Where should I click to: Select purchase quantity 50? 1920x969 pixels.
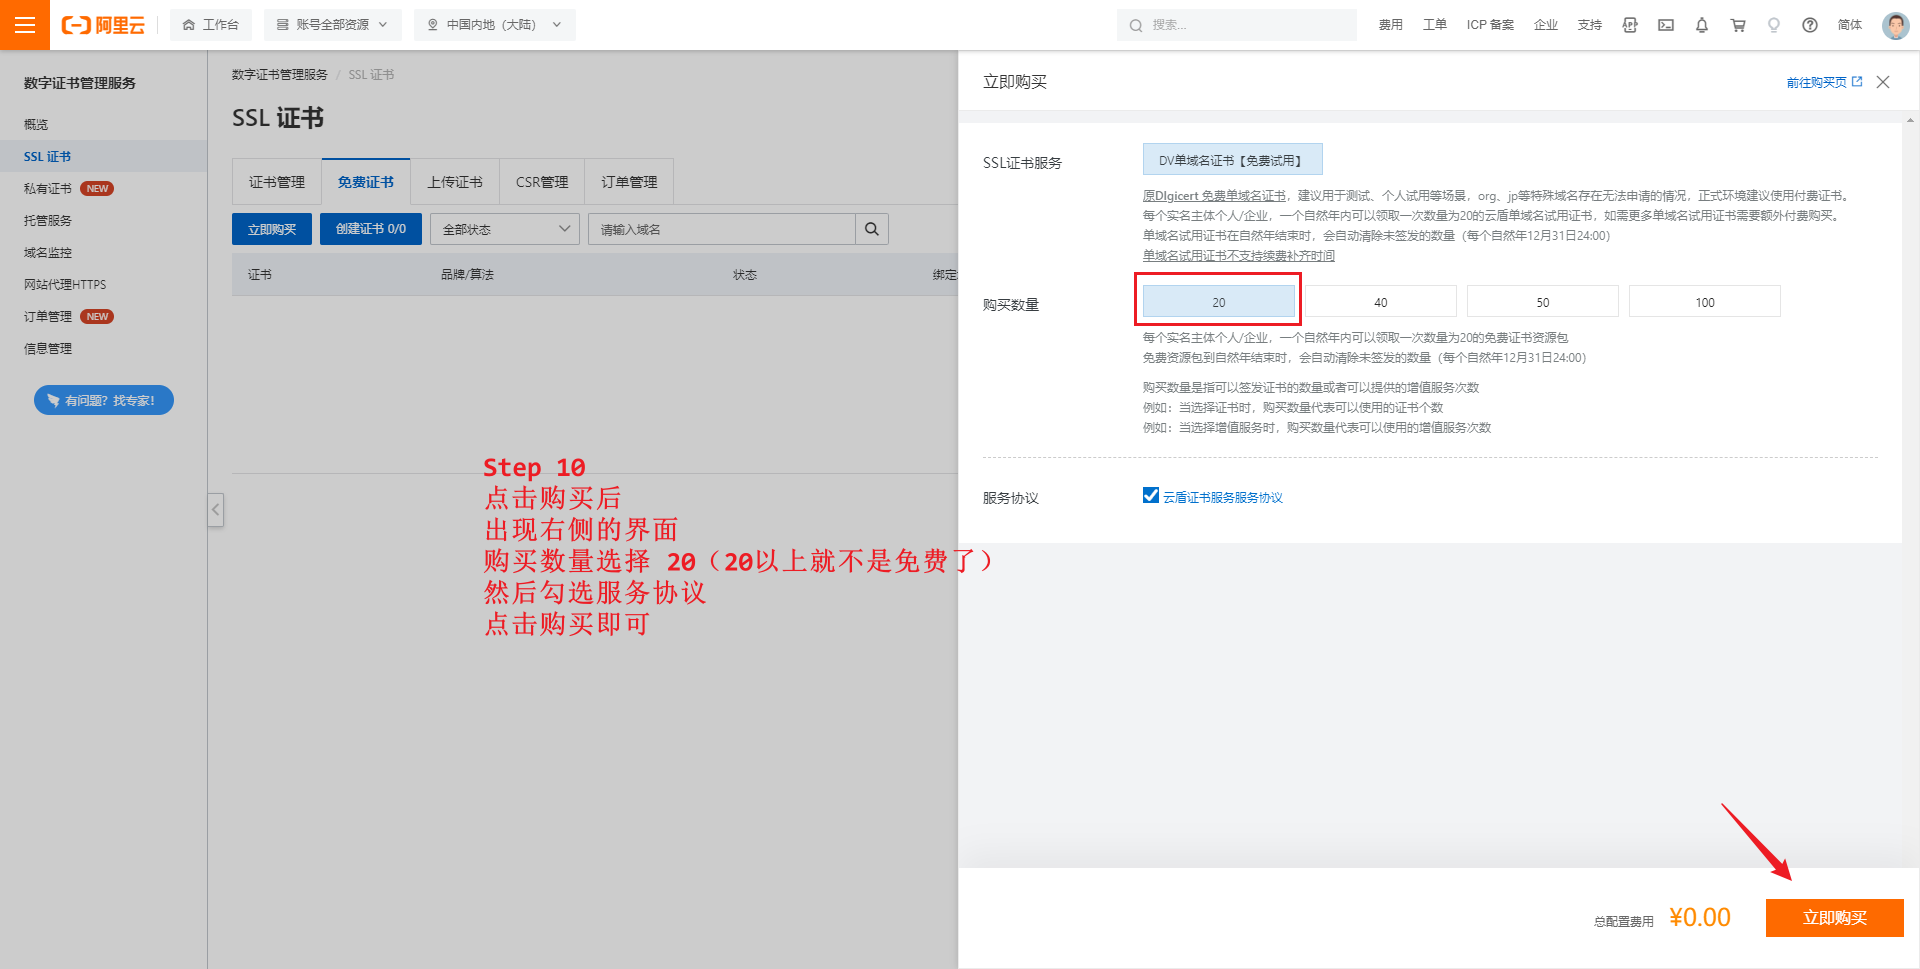[x=1543, y=302]
